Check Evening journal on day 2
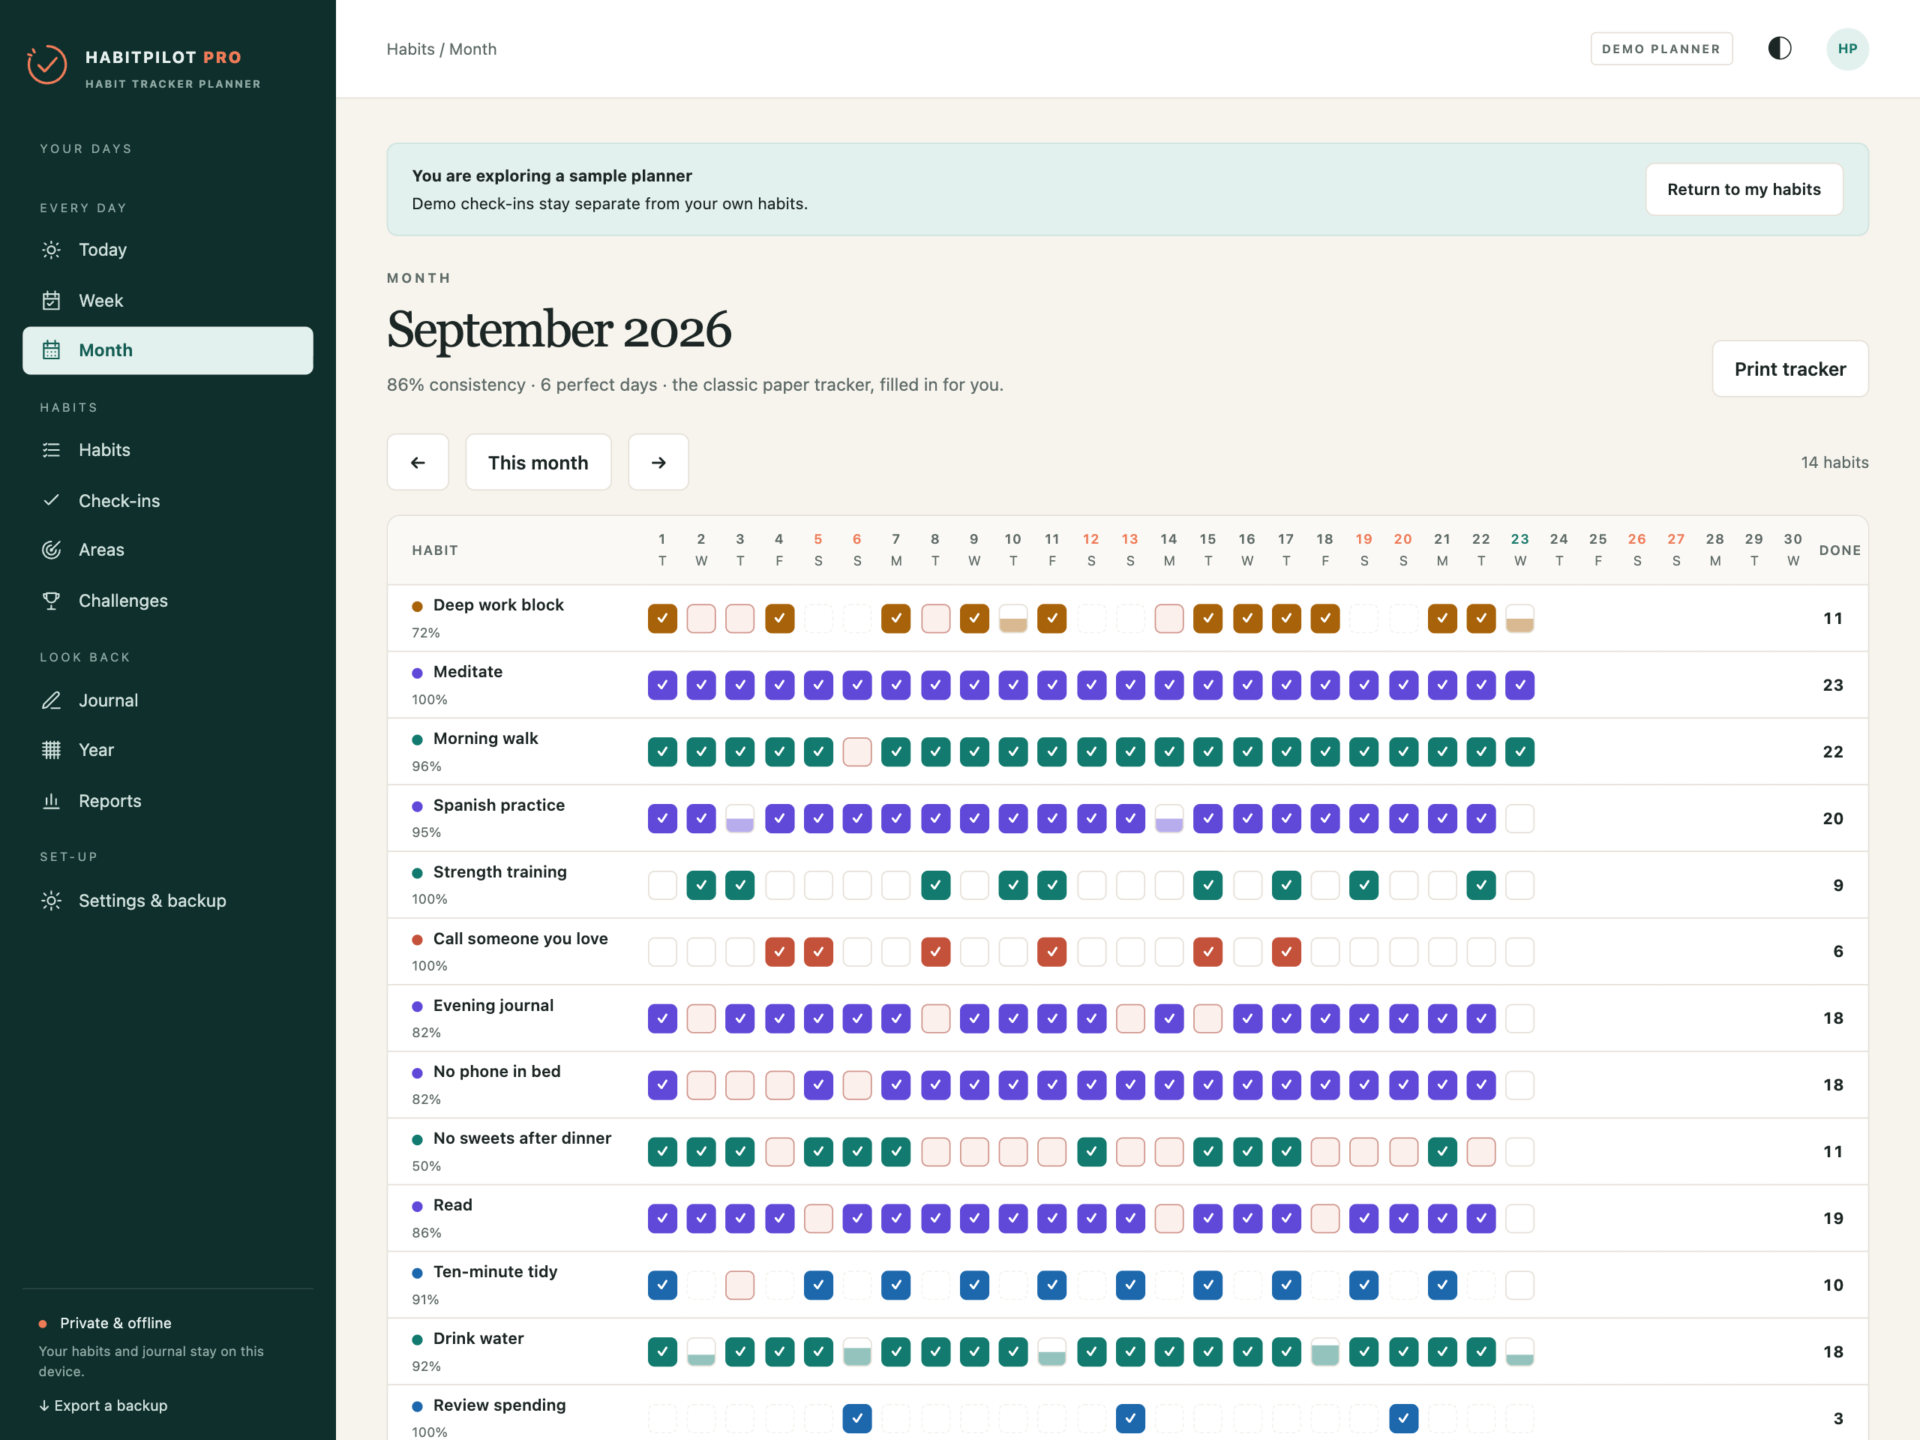Image resolution: width=1920 pixels, height=1440 pixels. click(x=701, y=1018)
